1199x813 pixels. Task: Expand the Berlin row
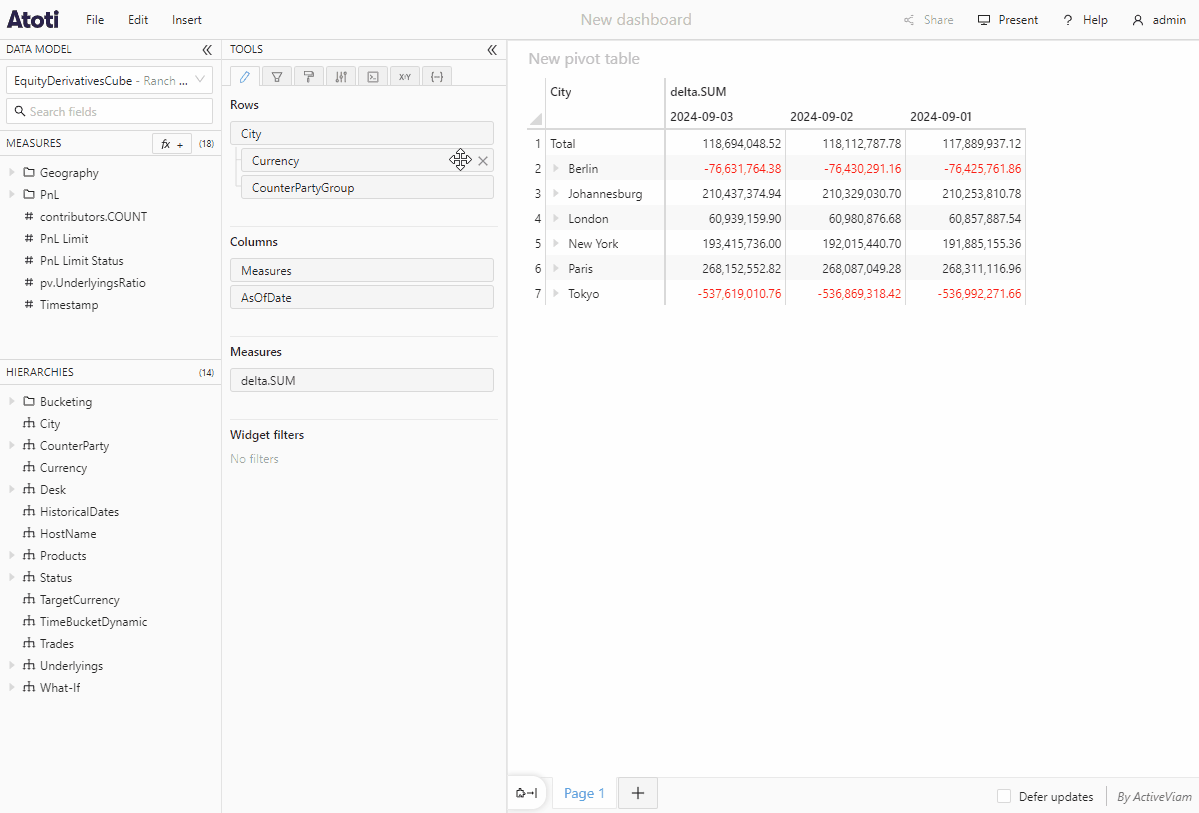[556, 168]
